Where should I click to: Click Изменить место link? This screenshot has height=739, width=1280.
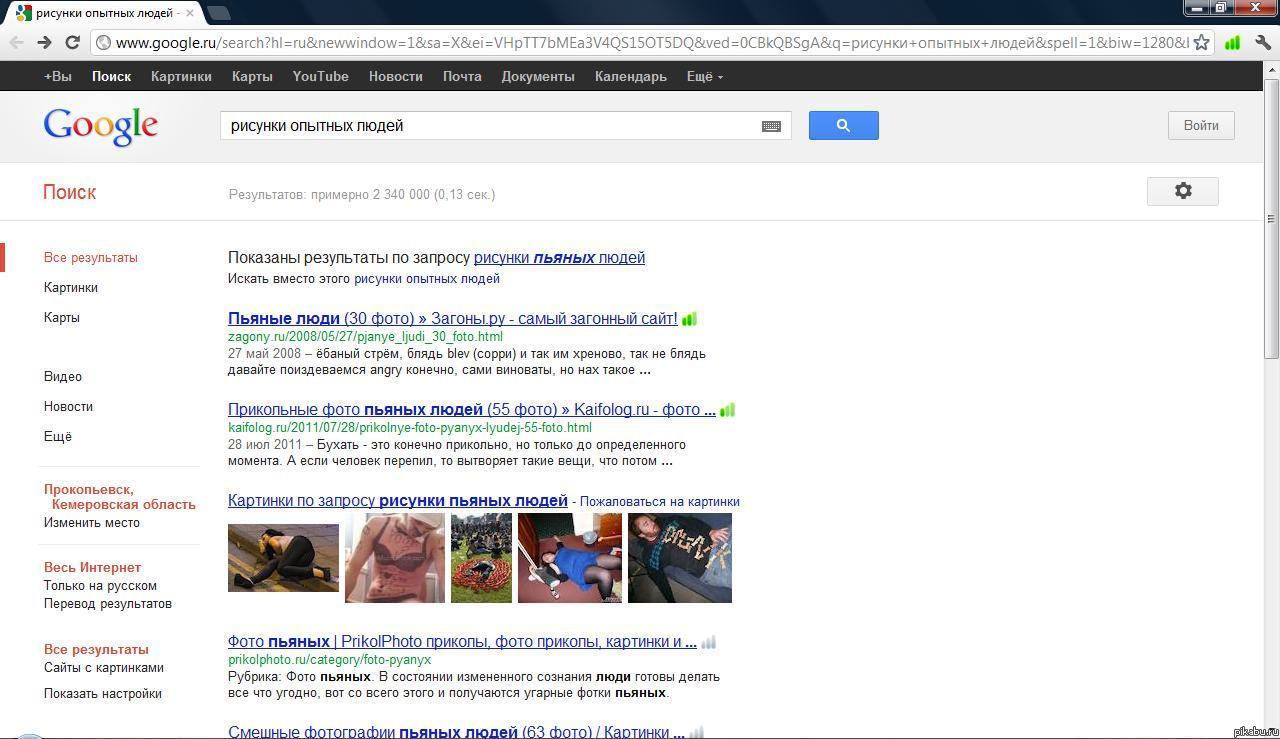coord(92,522)
